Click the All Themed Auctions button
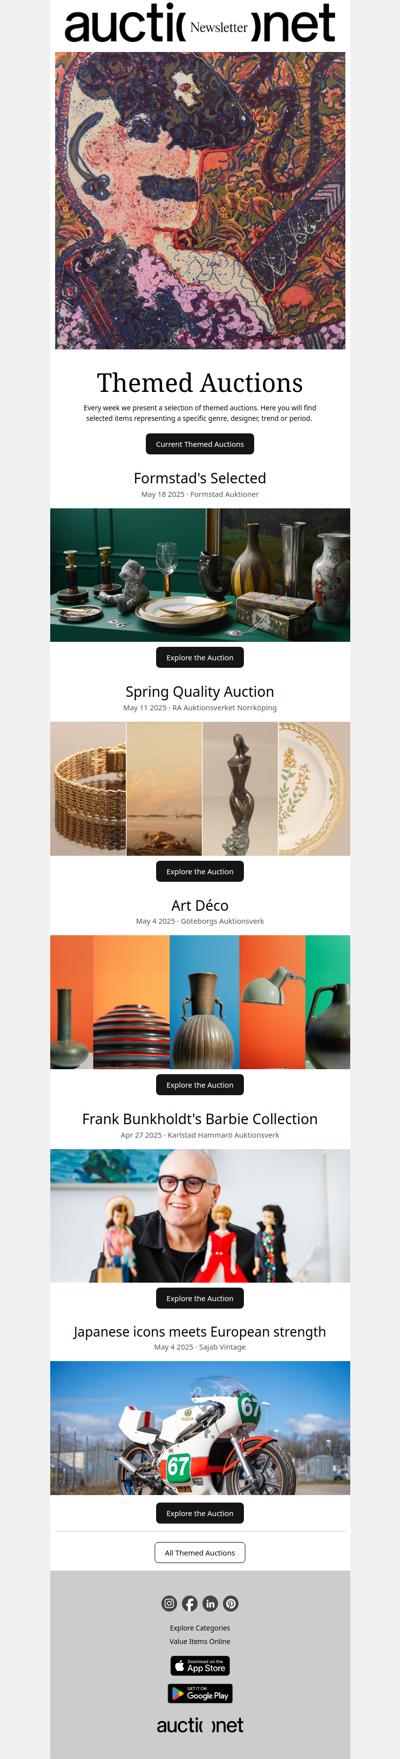The height and width of the screenshot is (1759, 400). (200, 1553)
